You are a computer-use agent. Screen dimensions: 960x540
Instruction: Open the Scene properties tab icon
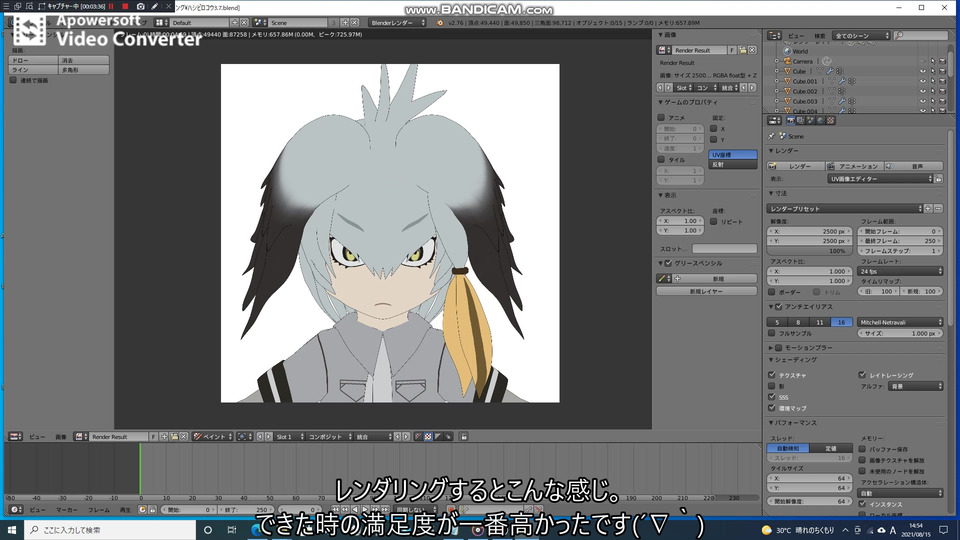click(810, 121)
